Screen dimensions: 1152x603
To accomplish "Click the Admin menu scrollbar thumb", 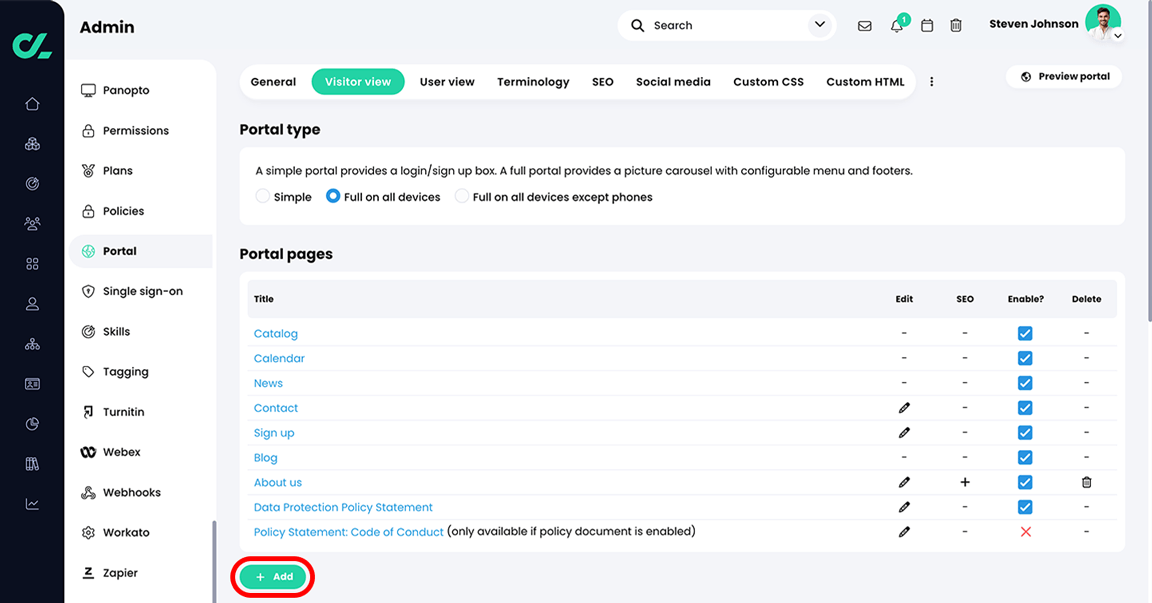I will pos(215,562).
